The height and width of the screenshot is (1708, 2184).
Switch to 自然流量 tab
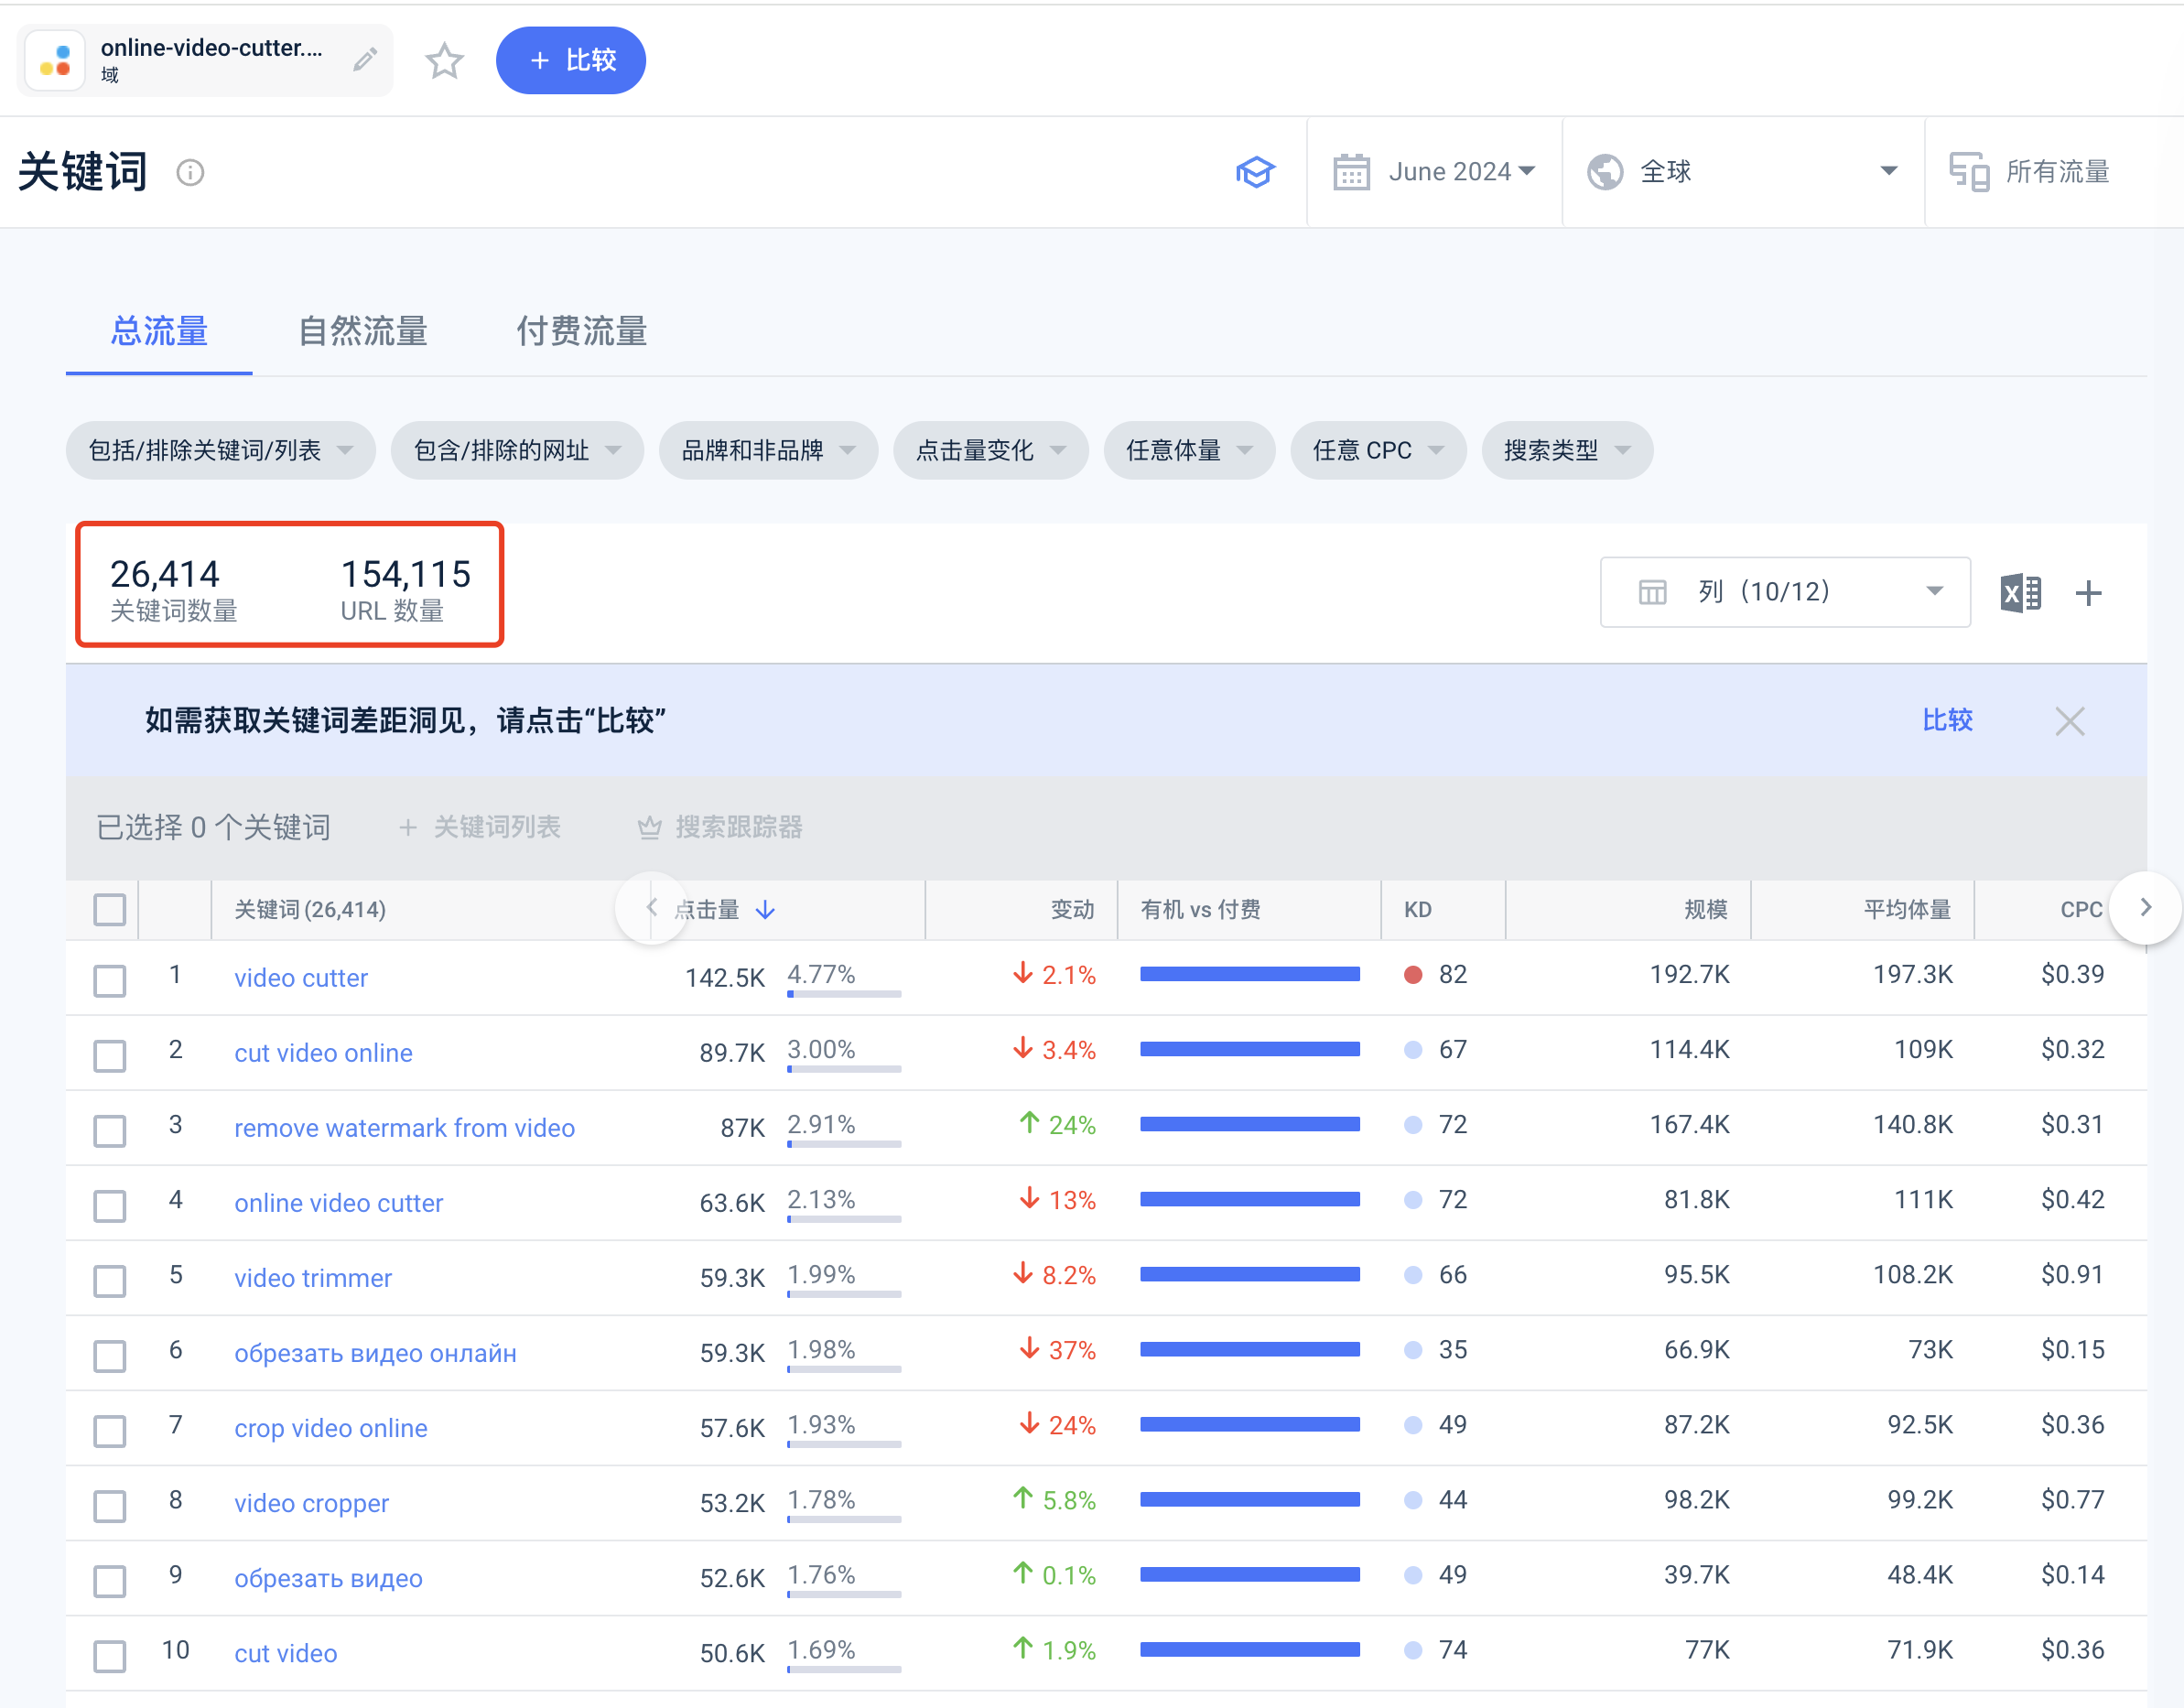click(363, 331)
